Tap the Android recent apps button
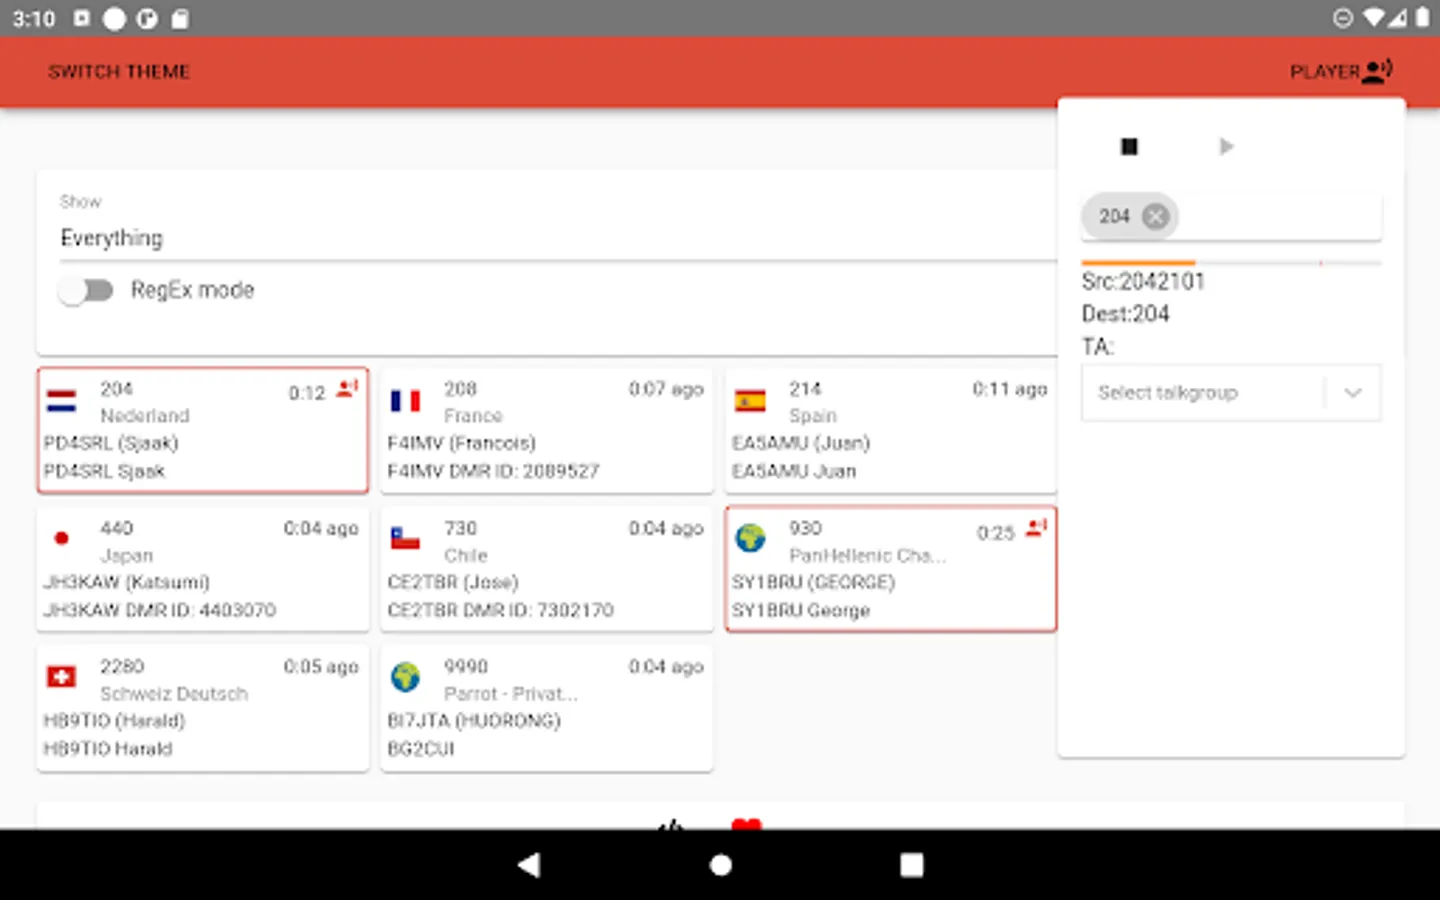 coord(911,865)
